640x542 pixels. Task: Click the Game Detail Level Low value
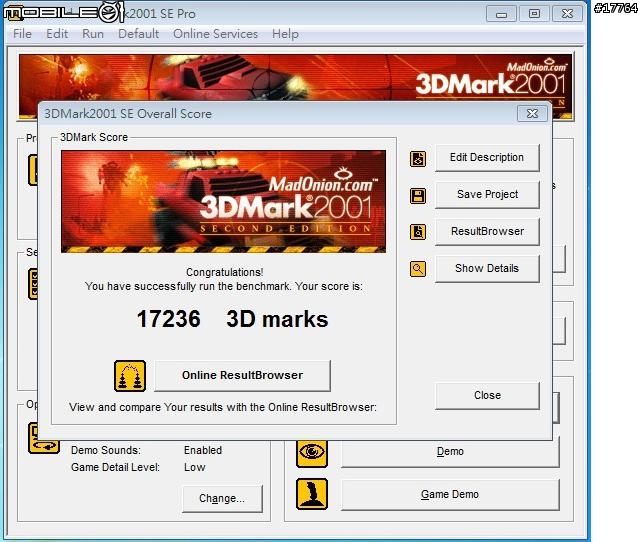[x=194, y=467]
